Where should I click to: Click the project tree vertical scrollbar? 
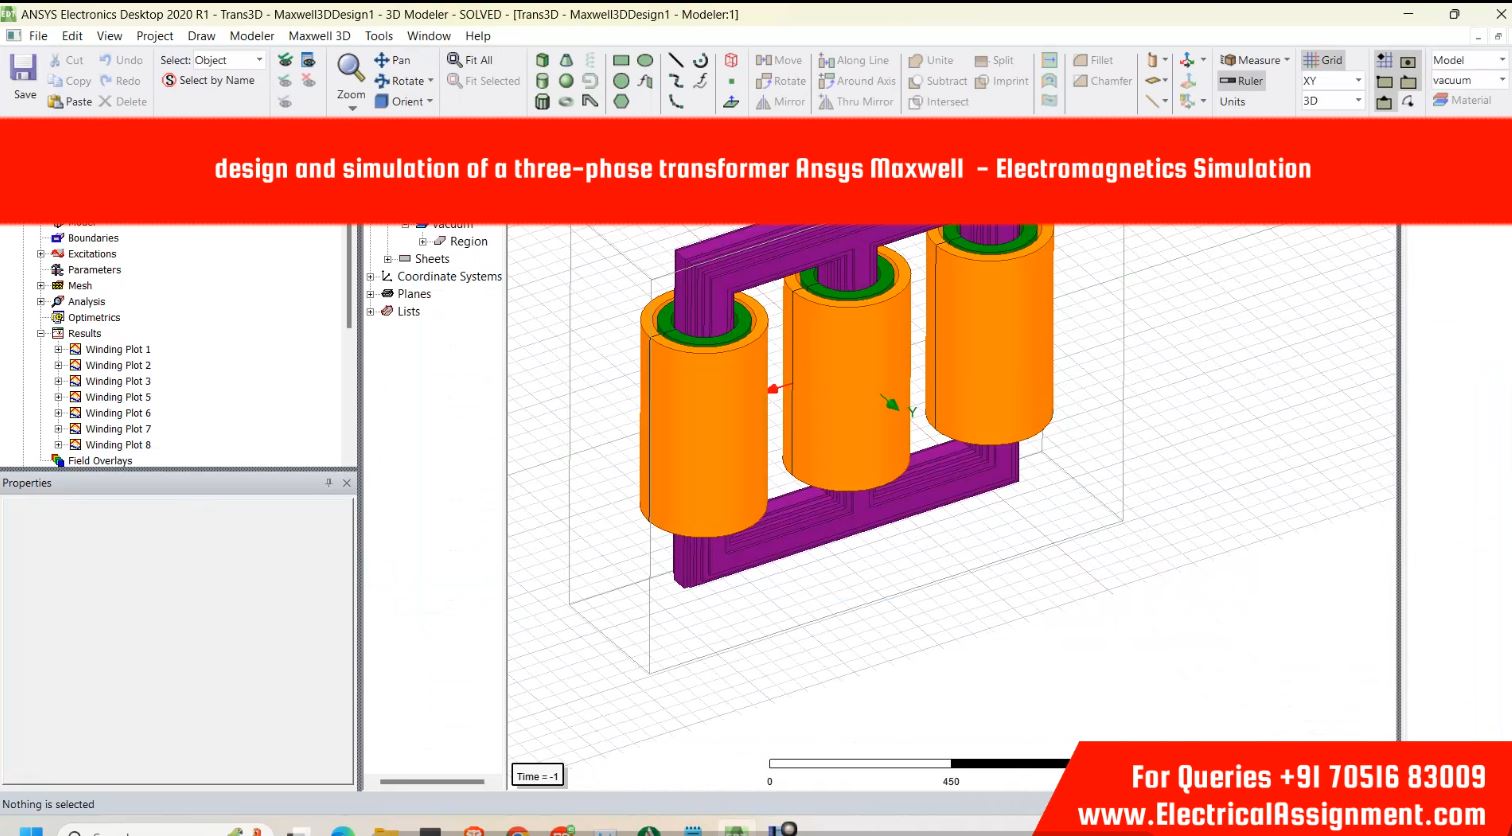(x=349, y=275)
